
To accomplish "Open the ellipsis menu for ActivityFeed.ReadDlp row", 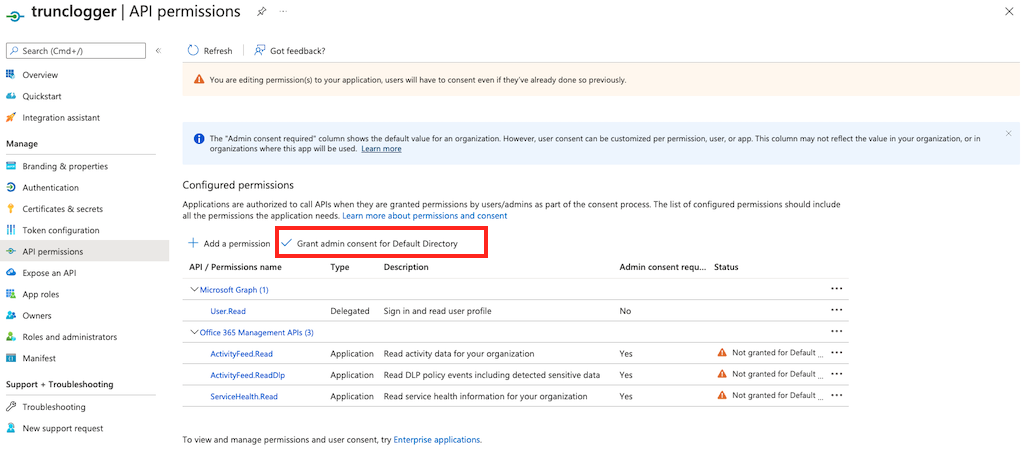I will pyautogui.click(x=837, y=374).
